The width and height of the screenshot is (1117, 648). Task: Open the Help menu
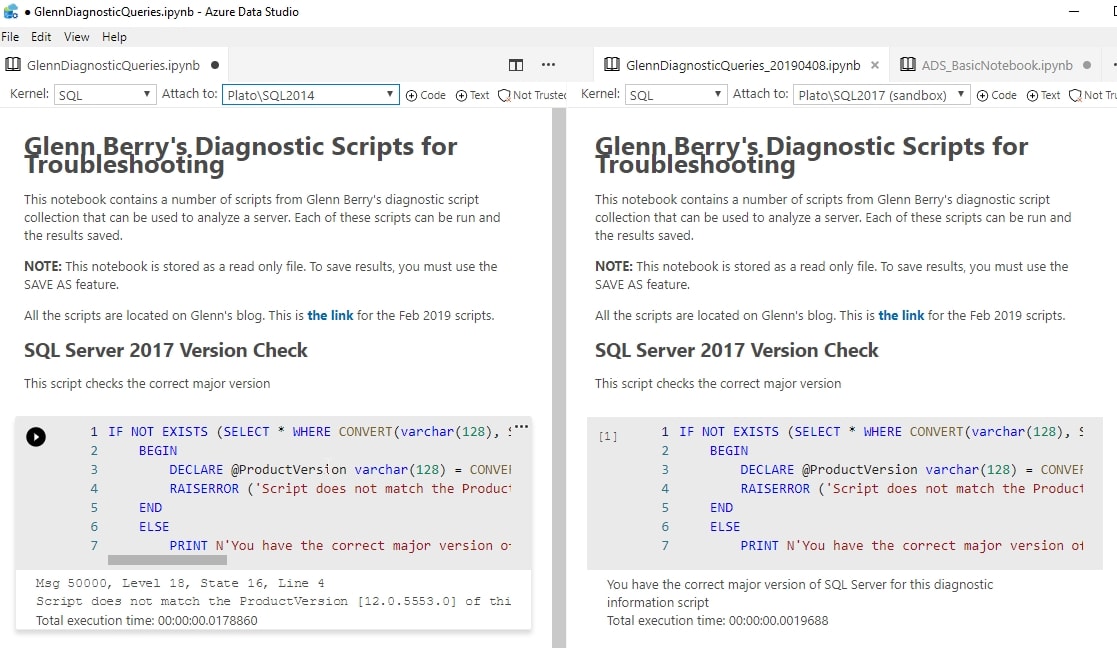click(x=114, y=37)
